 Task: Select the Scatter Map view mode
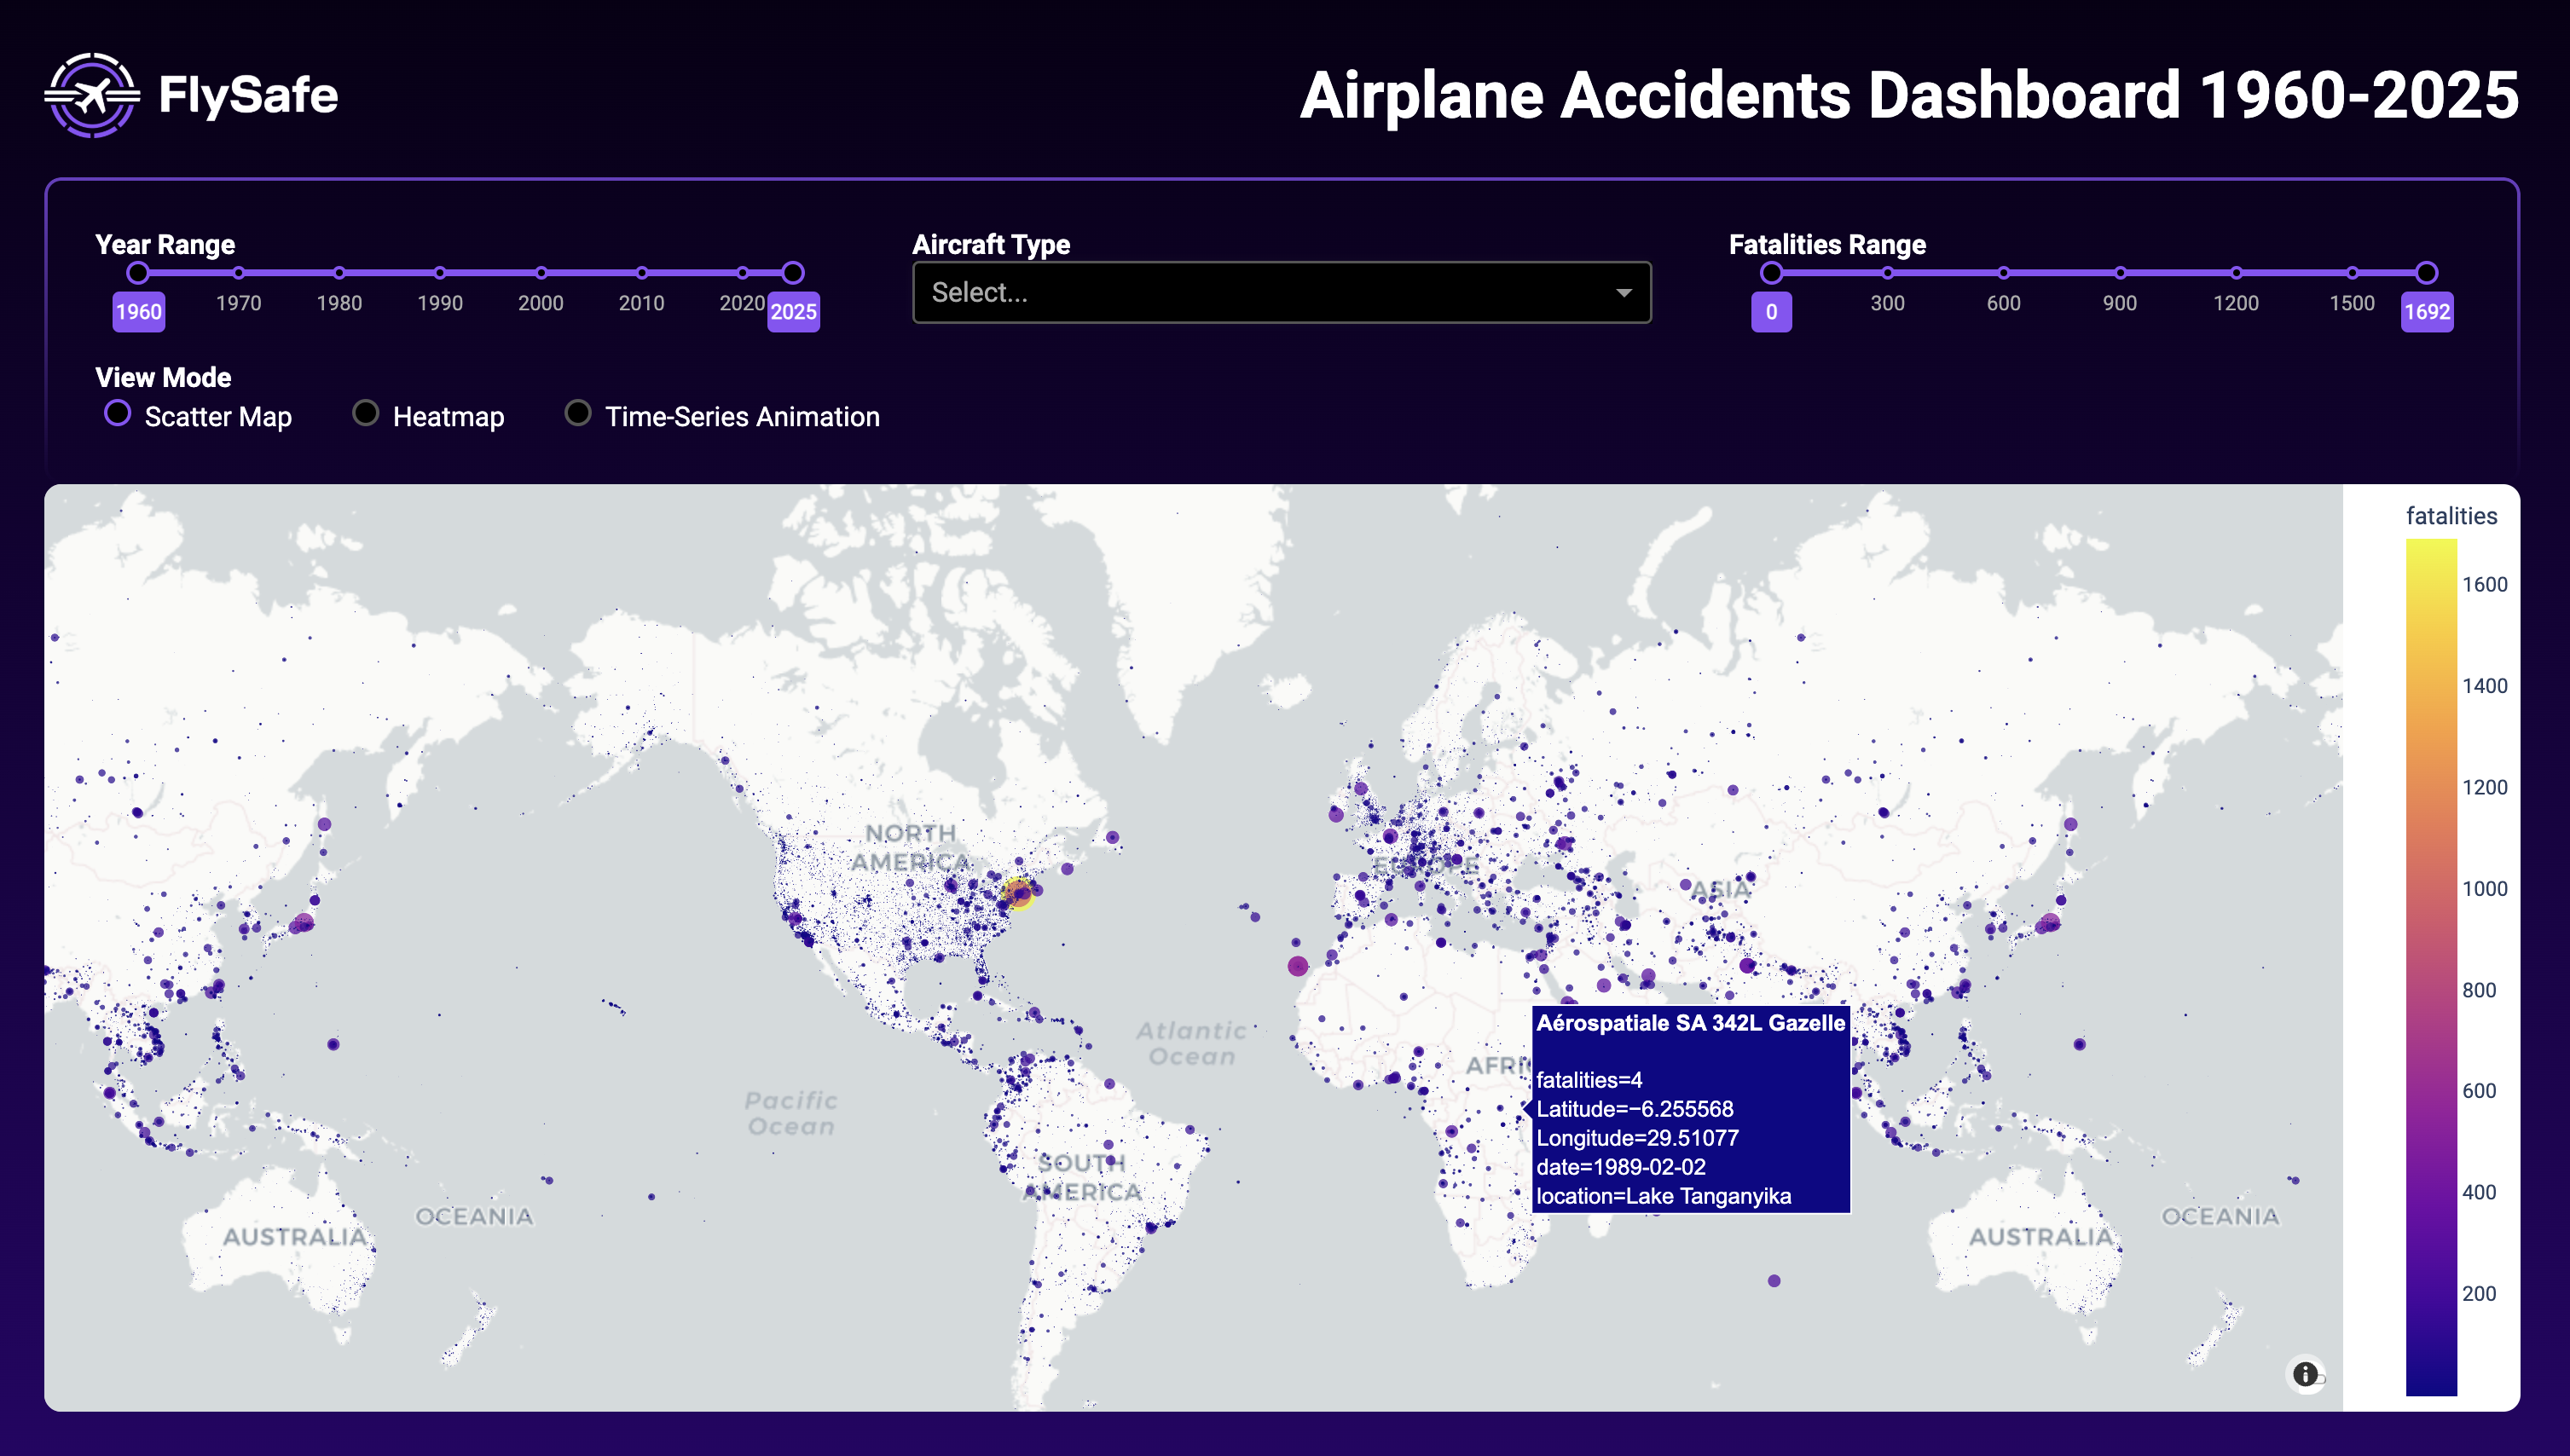[118, 413]
